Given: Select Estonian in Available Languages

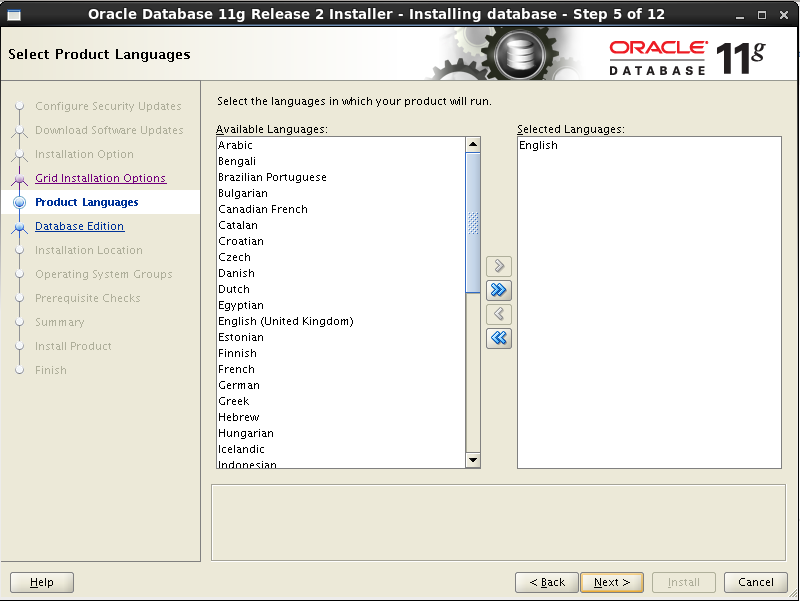Looking at the screenshot, I should click(x=341, y=337).
